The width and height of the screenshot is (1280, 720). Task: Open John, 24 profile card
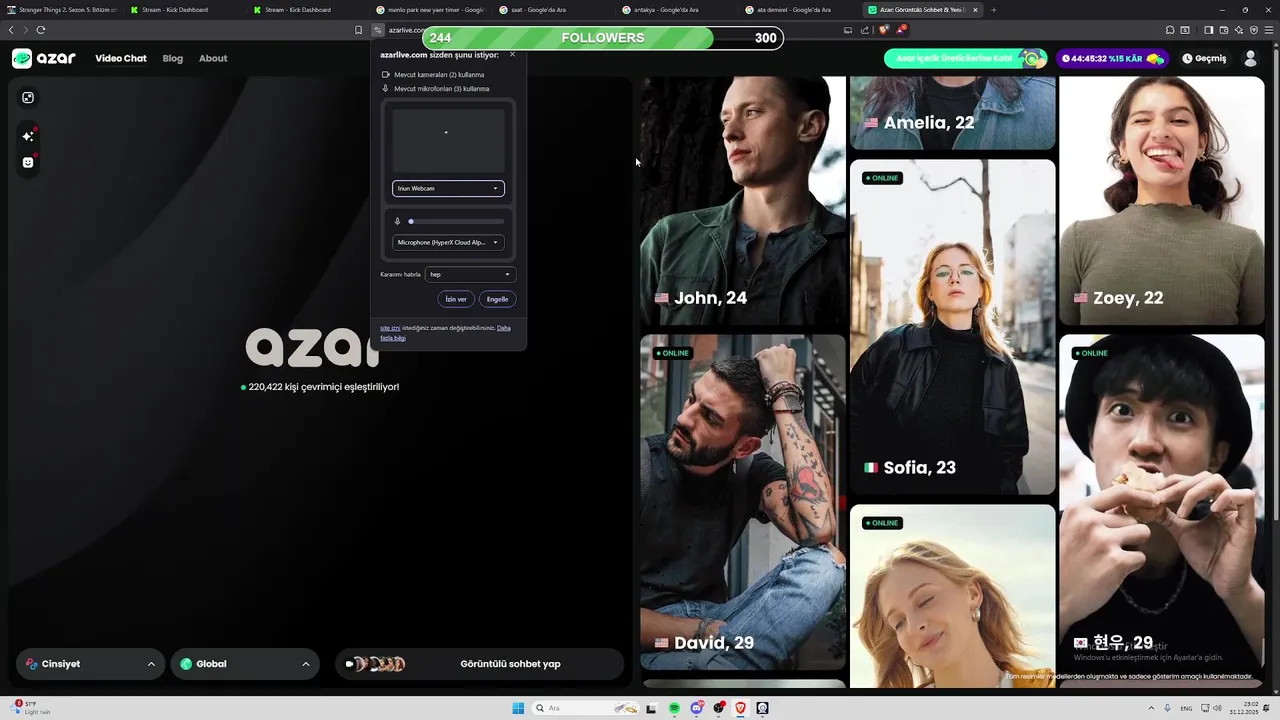tap(743, 201)
